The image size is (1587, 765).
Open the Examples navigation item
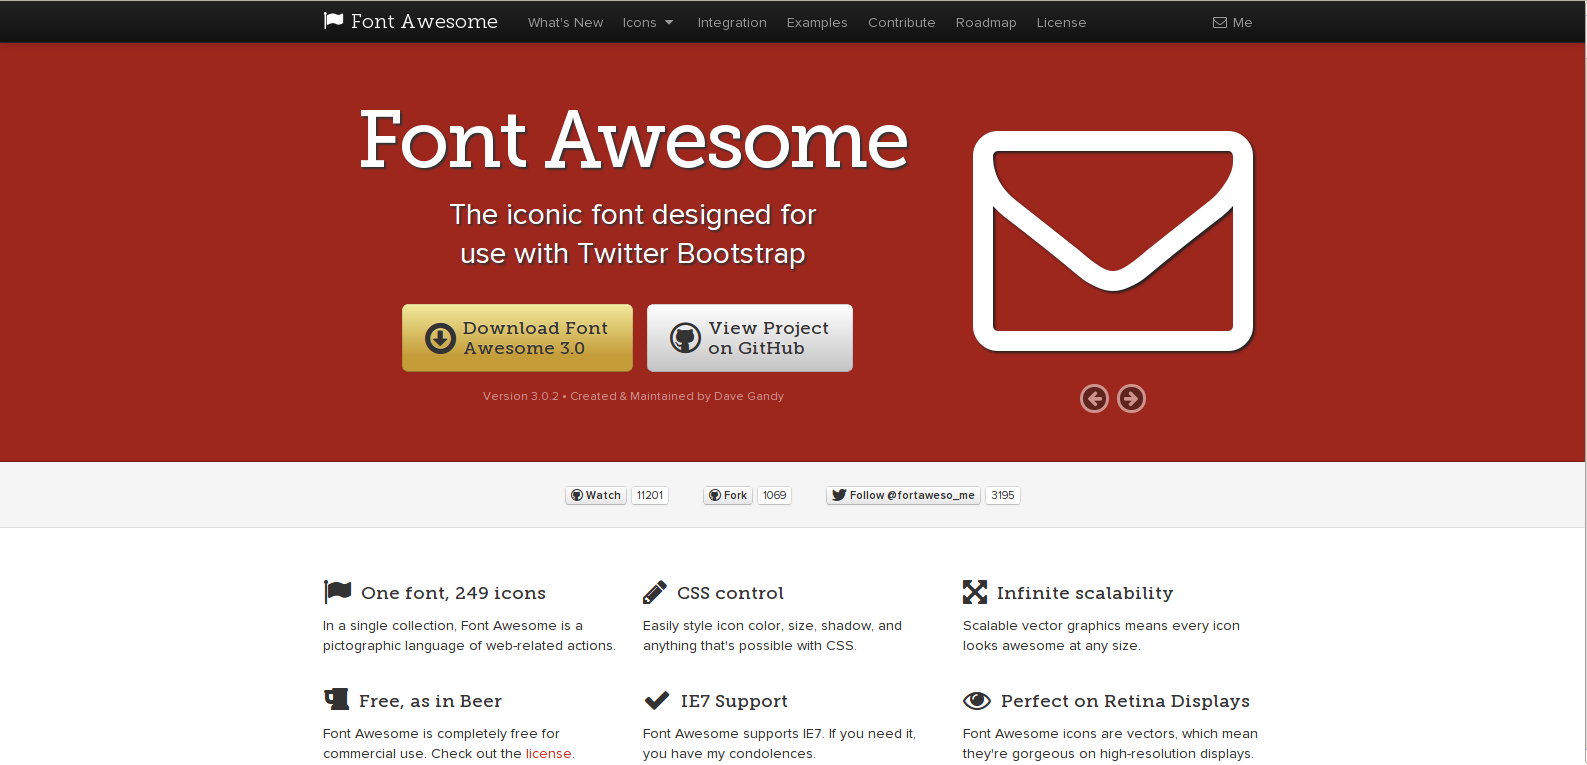tap(817, 22)
